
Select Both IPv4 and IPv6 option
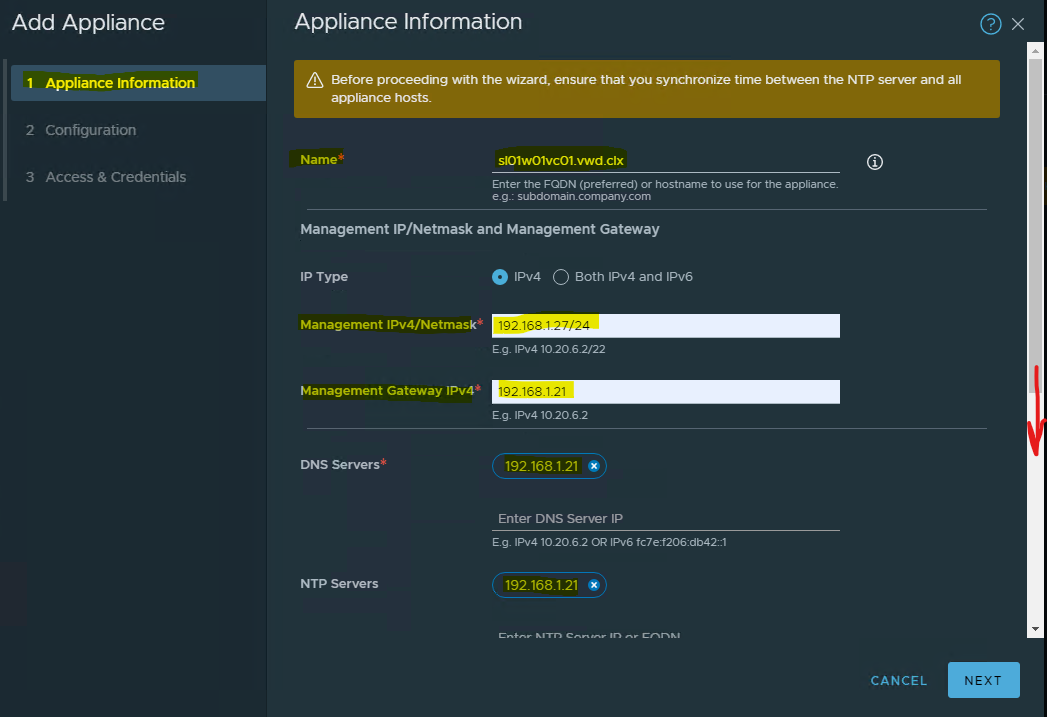coord(561,277)
